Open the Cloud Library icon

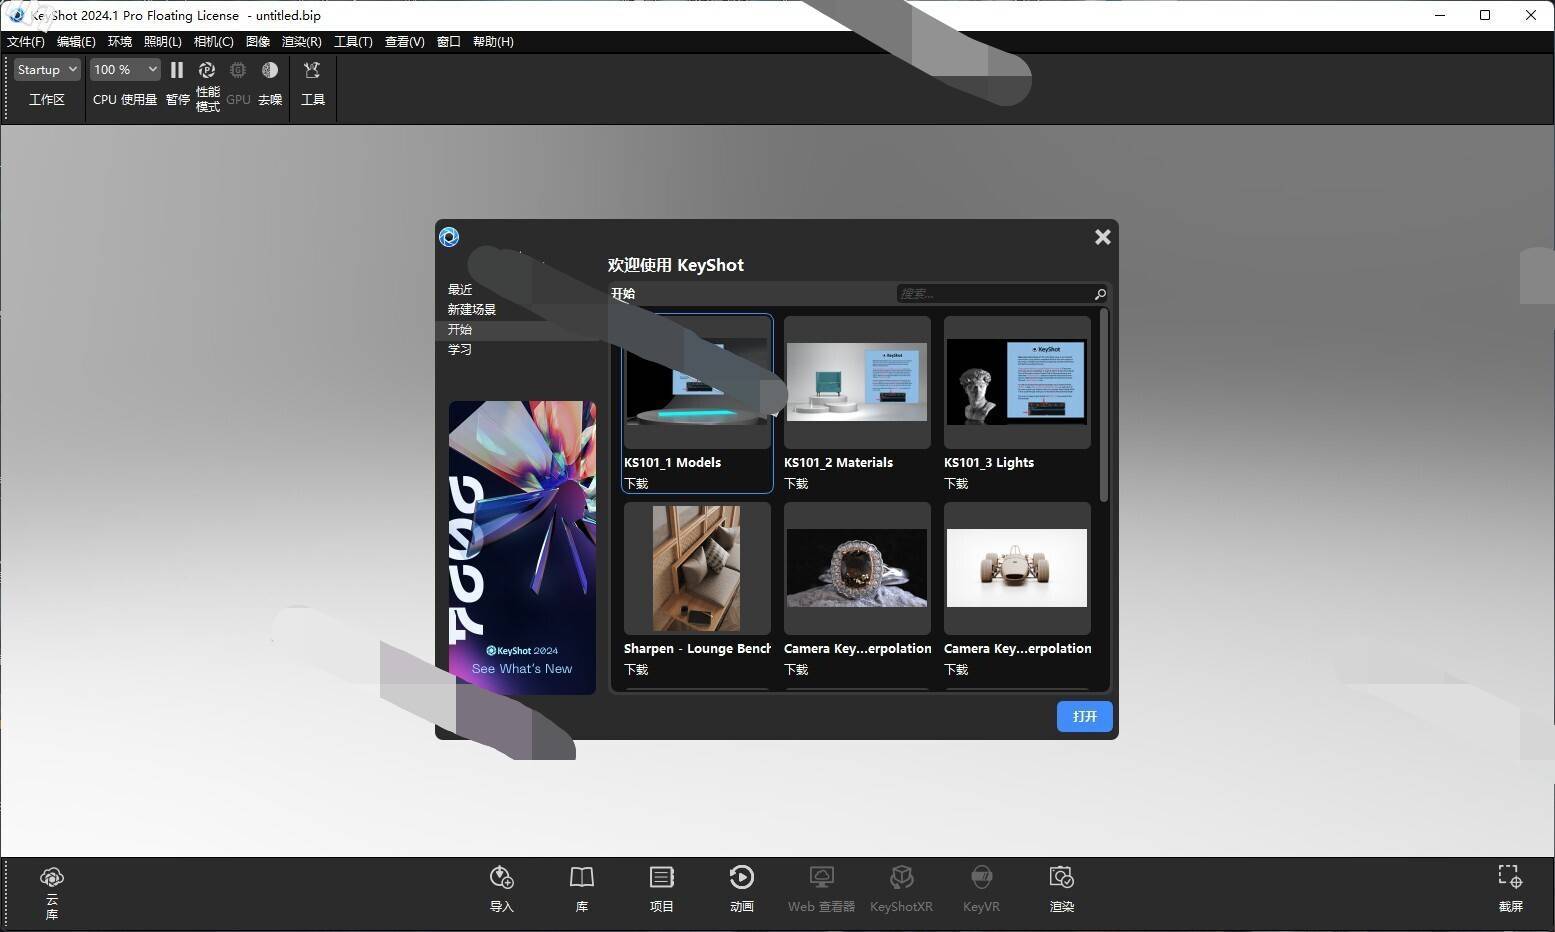(52, 878)
